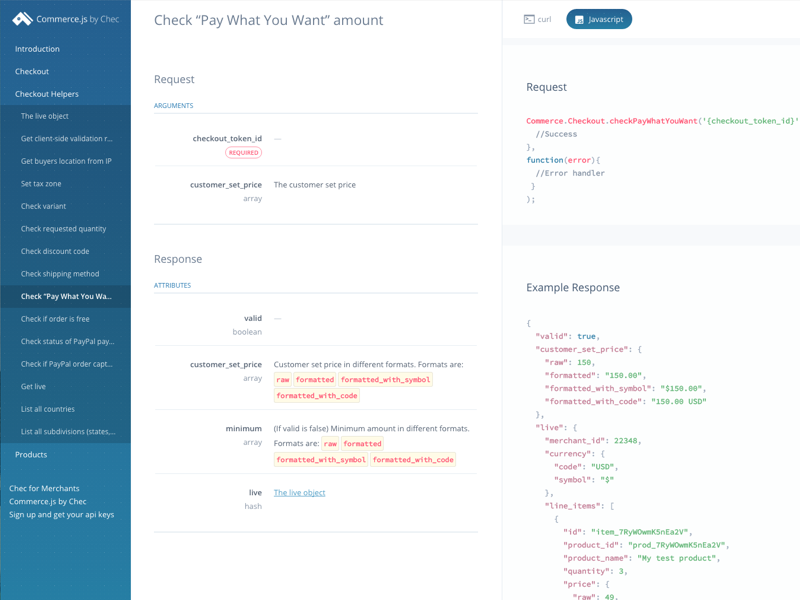Image resolution: width=800 pixels, height=600 pixels.
Task: Select 'Check discount code' in the sidebar
Action: click(54, 251)
